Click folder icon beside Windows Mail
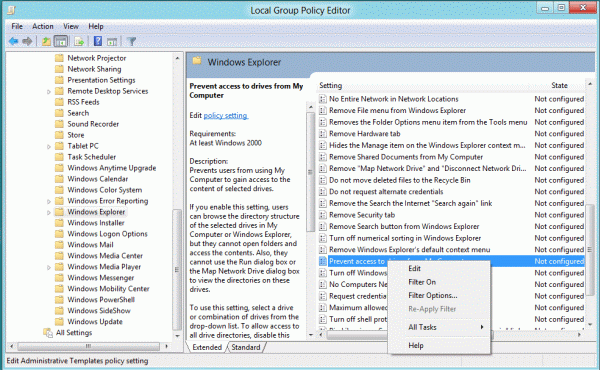The height and width of the screenshot is (370, 600). click(x=59, y=245)
